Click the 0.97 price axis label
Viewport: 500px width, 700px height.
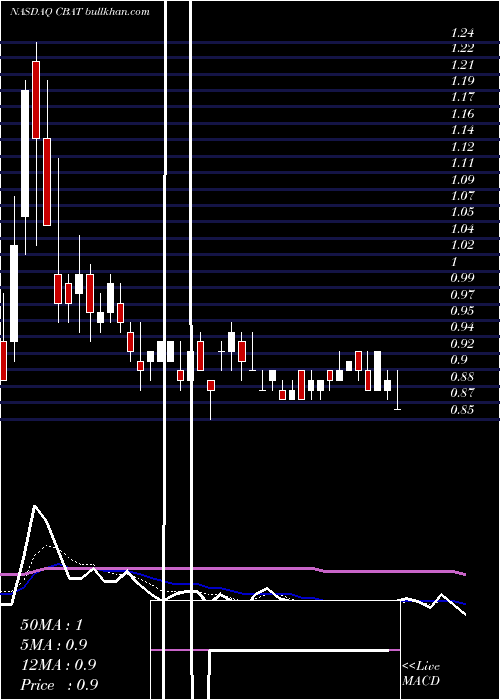[x=462, y=295]
